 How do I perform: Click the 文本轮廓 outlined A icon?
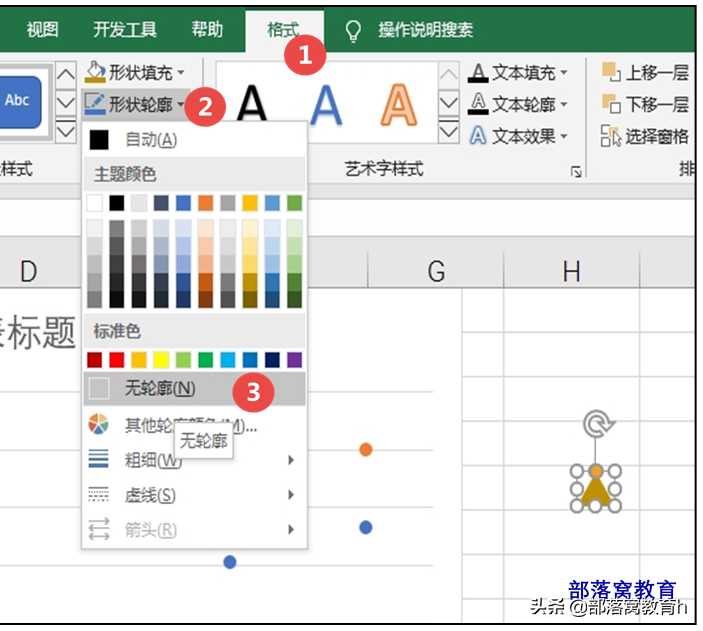pos(478,104)
